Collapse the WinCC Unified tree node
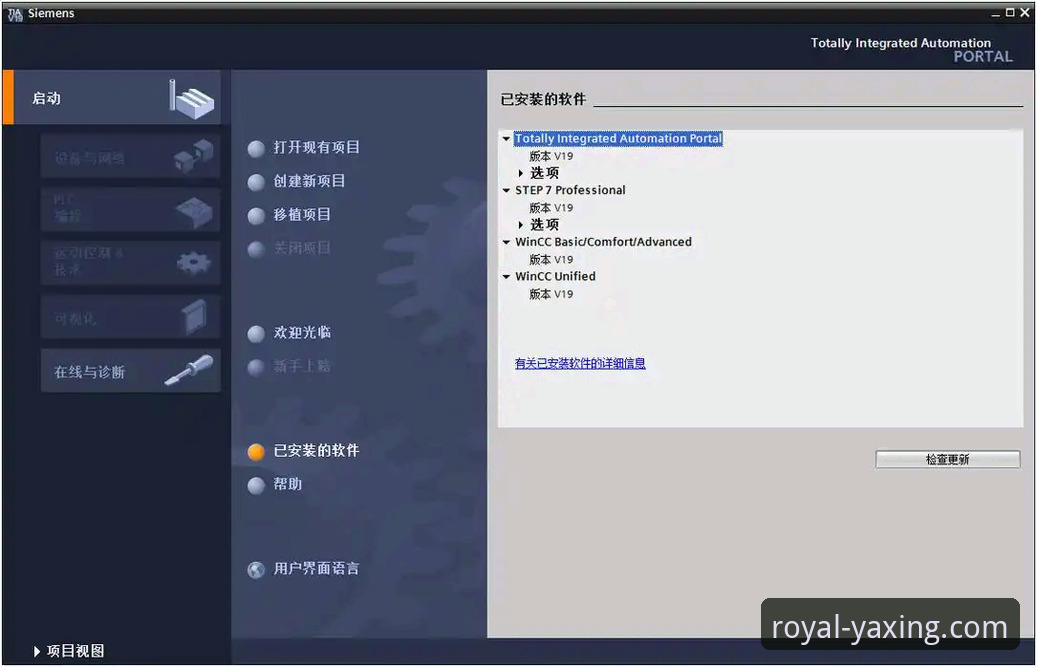This screenshot has width=1037, height=667. (x=507, y=277)
